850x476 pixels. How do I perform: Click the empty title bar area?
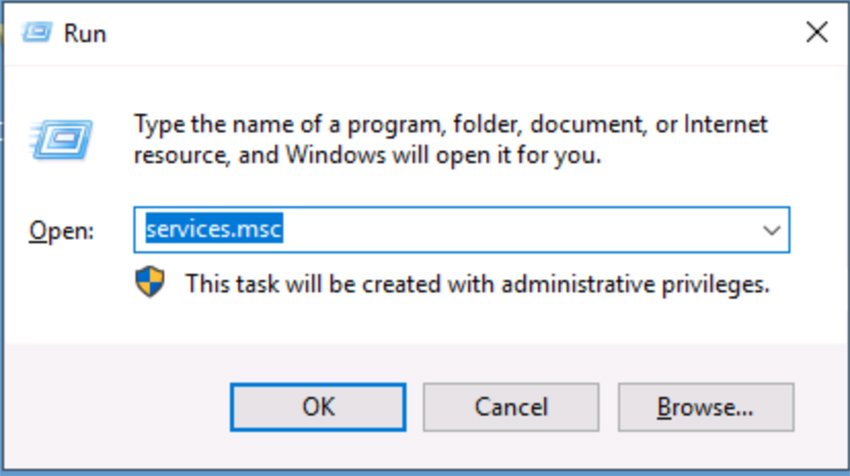tap(450, 32)
